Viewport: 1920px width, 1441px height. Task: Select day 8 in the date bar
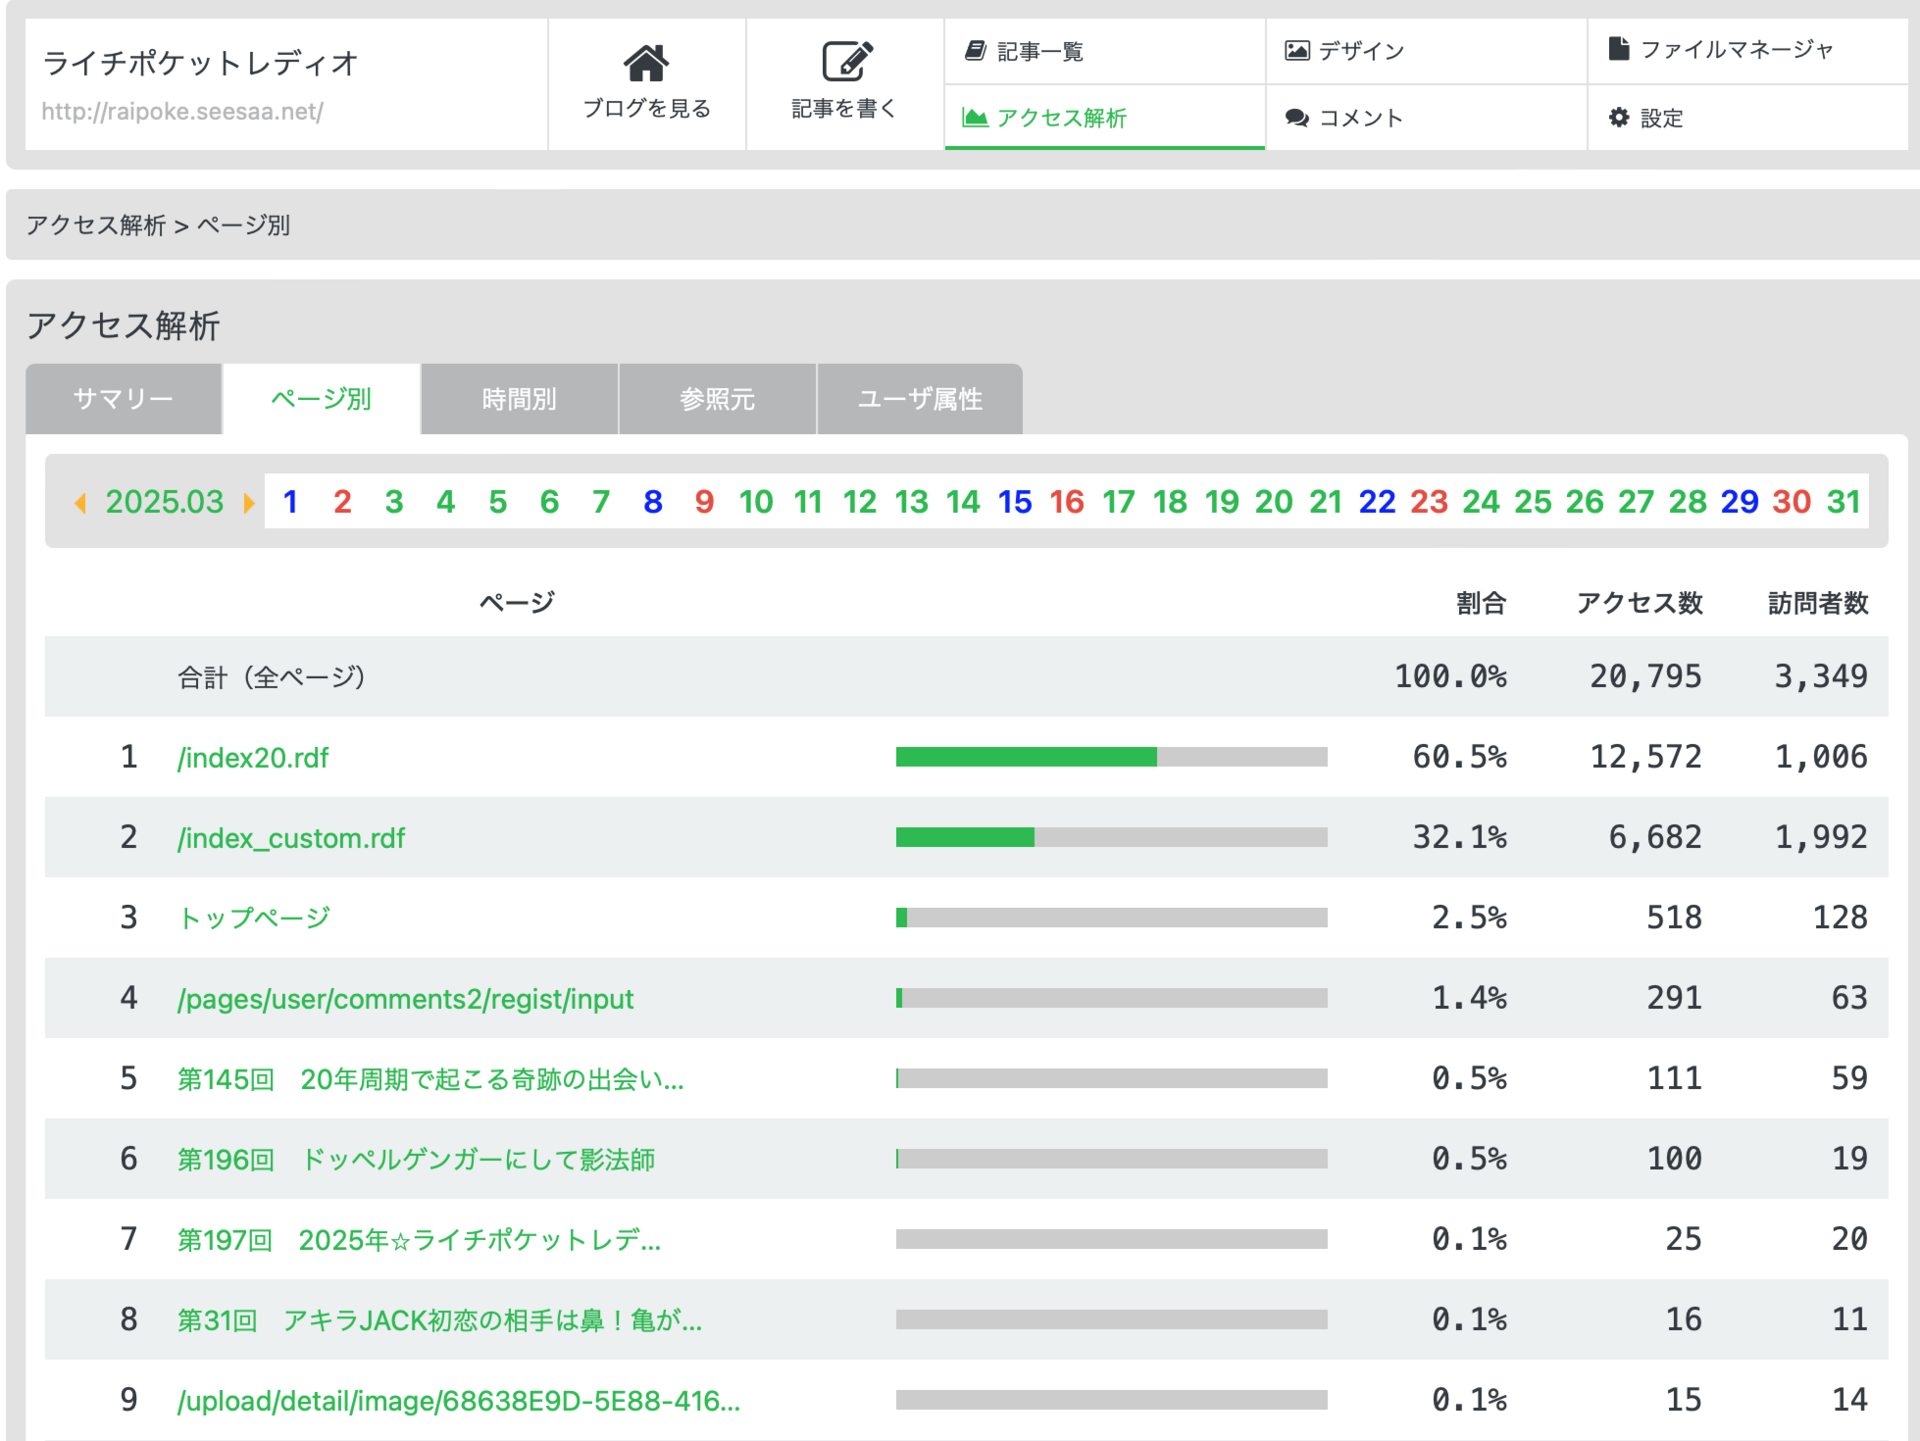click(653, 502)
